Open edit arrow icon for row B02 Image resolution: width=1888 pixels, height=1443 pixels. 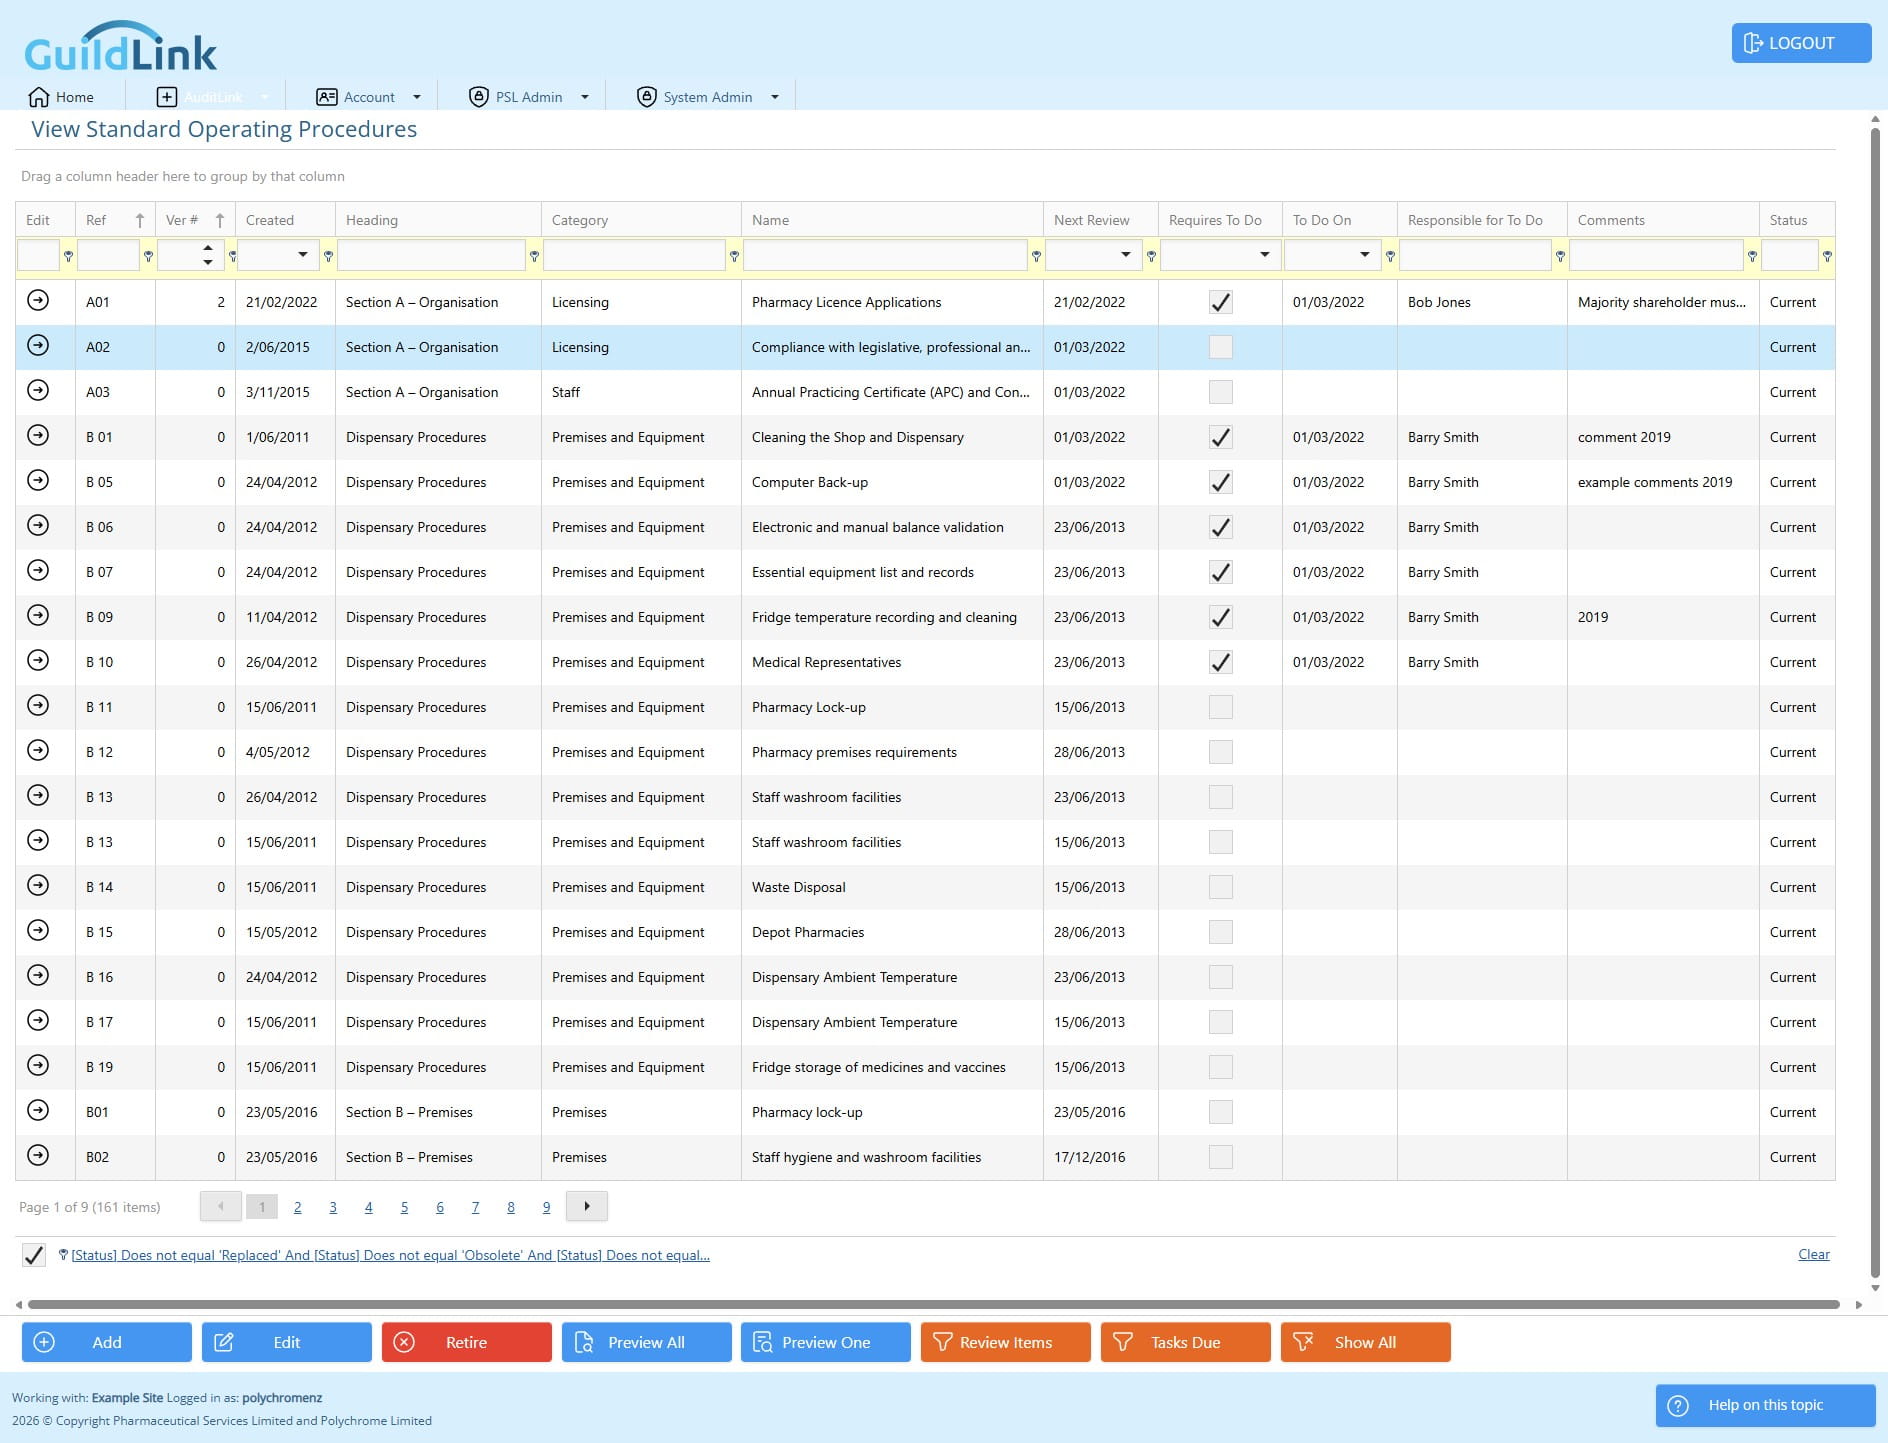pos(38,1155)
